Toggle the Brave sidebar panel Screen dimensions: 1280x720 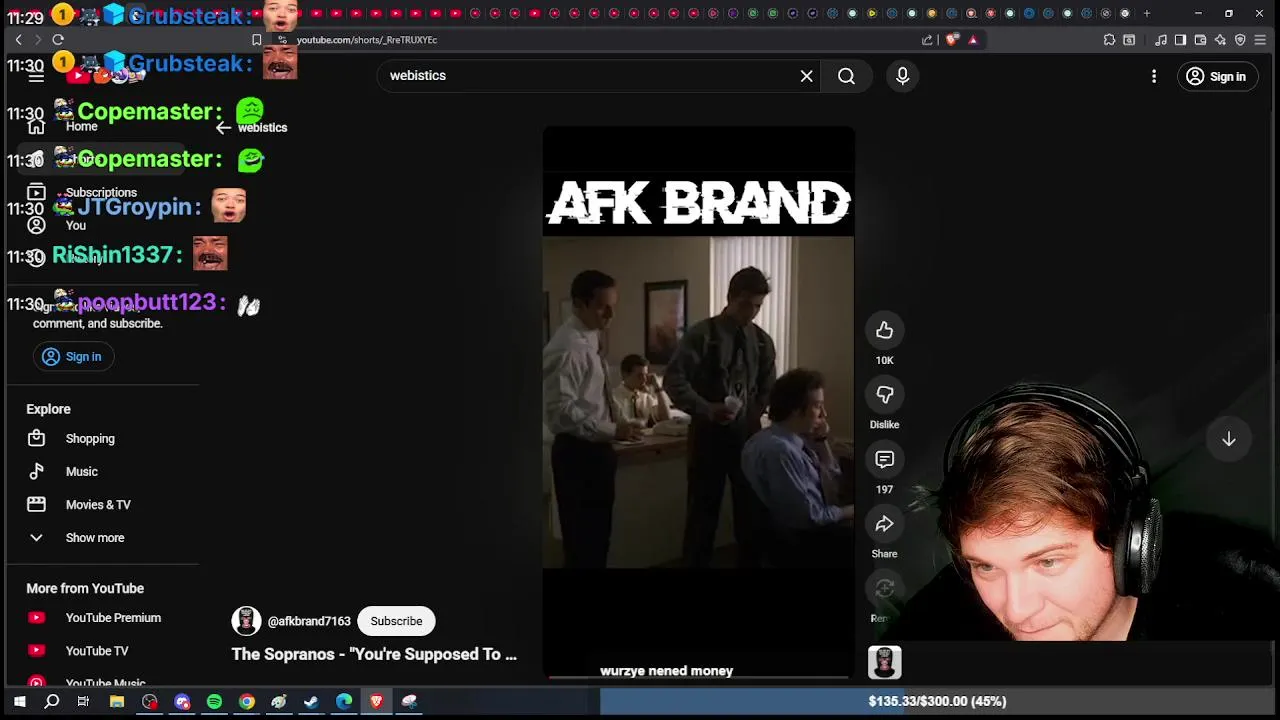click(1180, 40)
